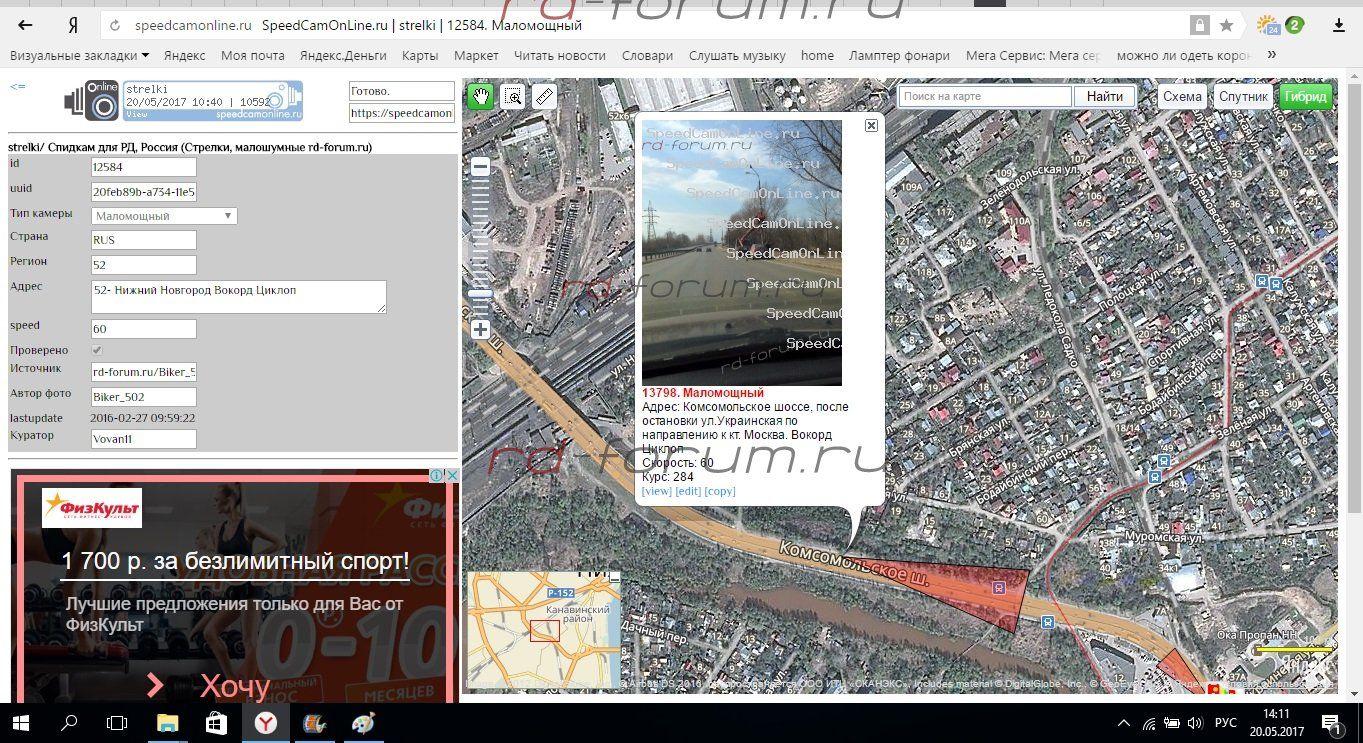Click the id field containing 12584
The width and height of the screenshot is (1363, 743).
[143, 167]
